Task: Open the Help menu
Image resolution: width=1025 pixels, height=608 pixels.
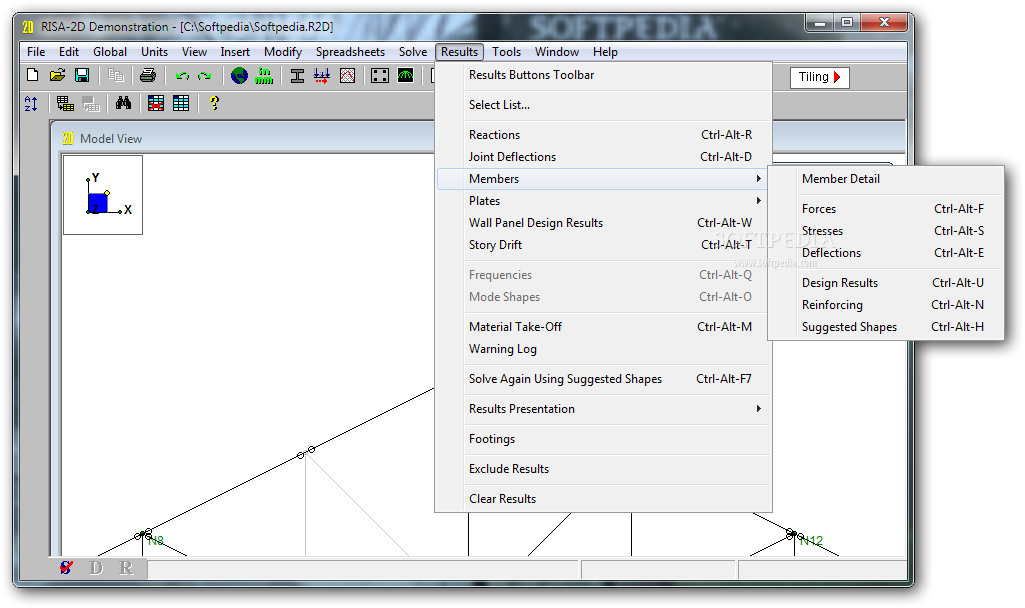Action: (605, 52)
